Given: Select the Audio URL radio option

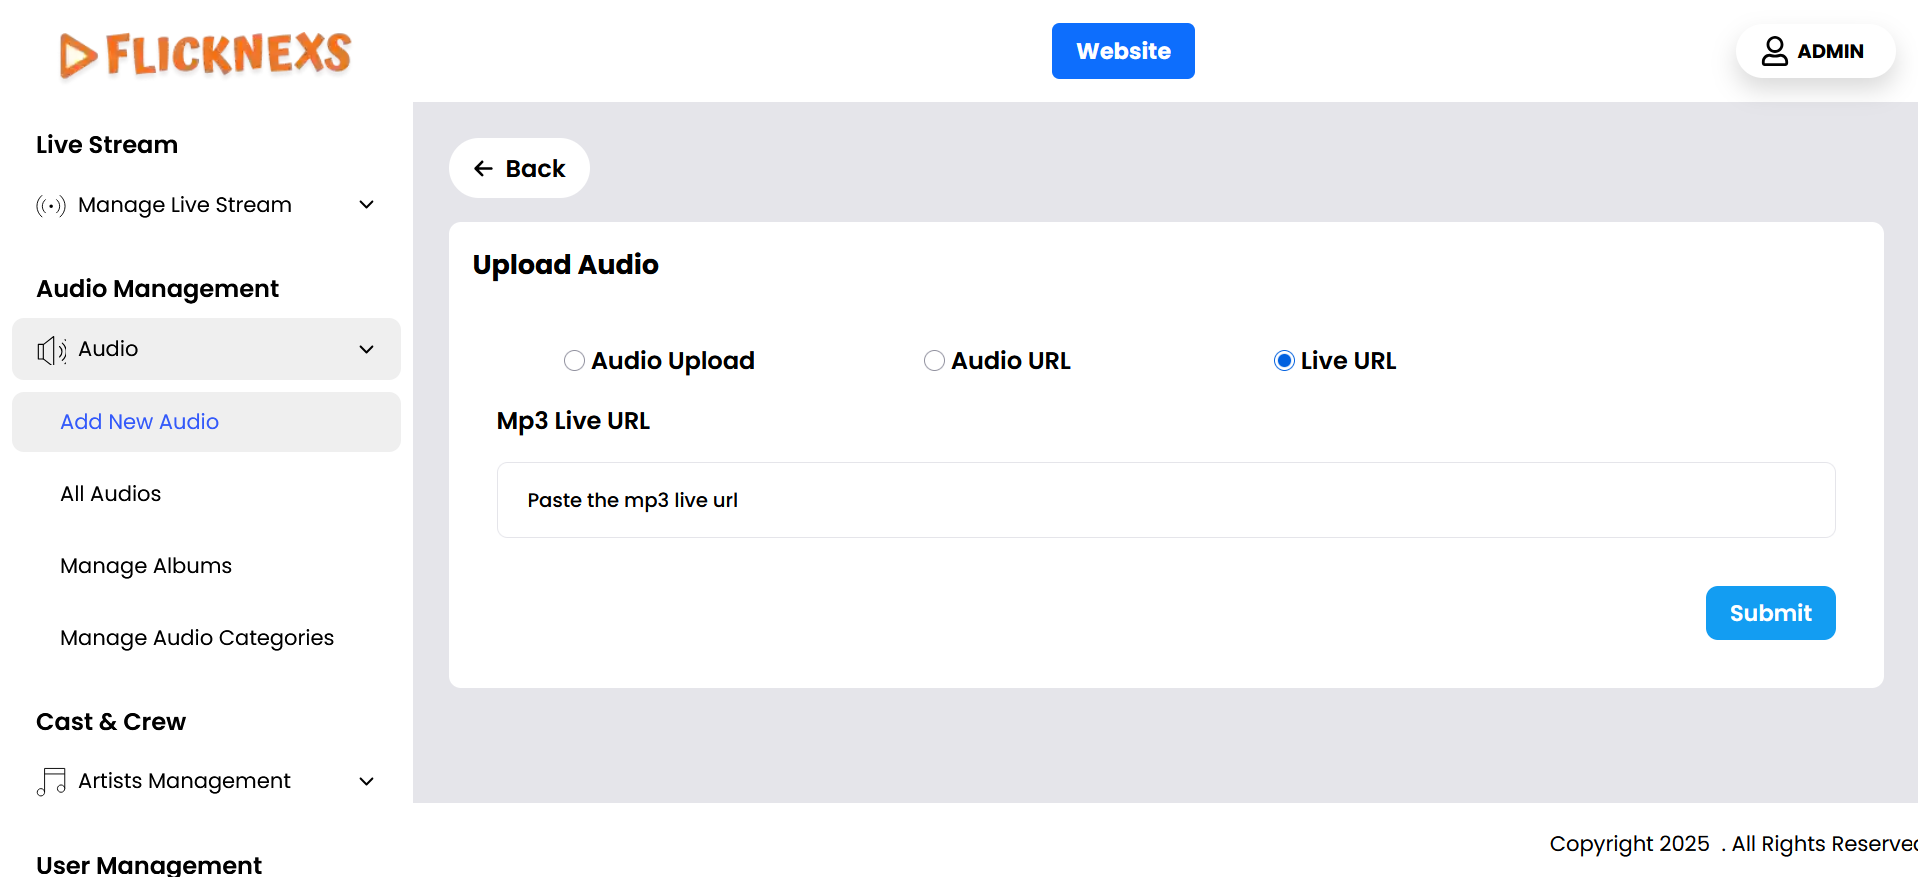Looking at the screenshot, I should pyautogui.click(x=934, y=361).
